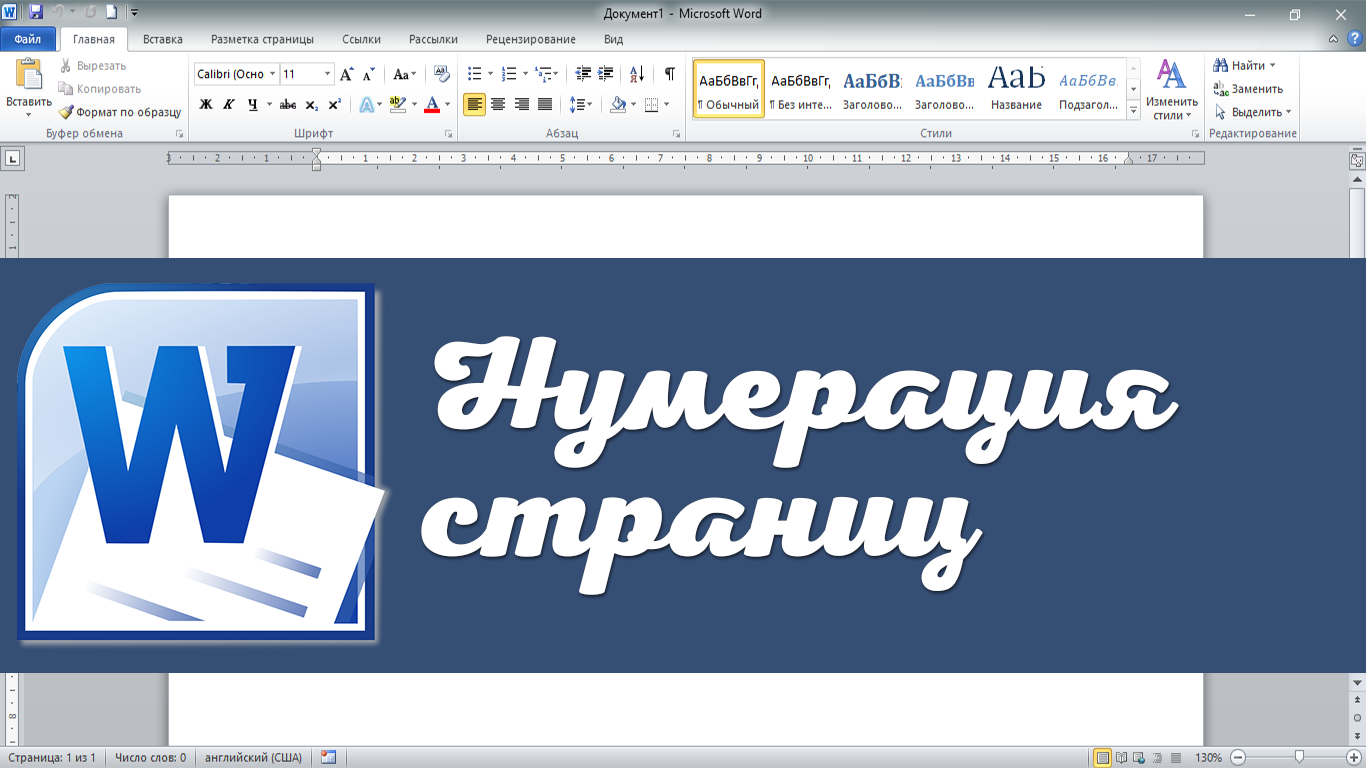Image resolution: width=1366 pixels, height=768 pixels.
Task: Select Print Layout view in status bar
Action: (x=1102, y=758)
